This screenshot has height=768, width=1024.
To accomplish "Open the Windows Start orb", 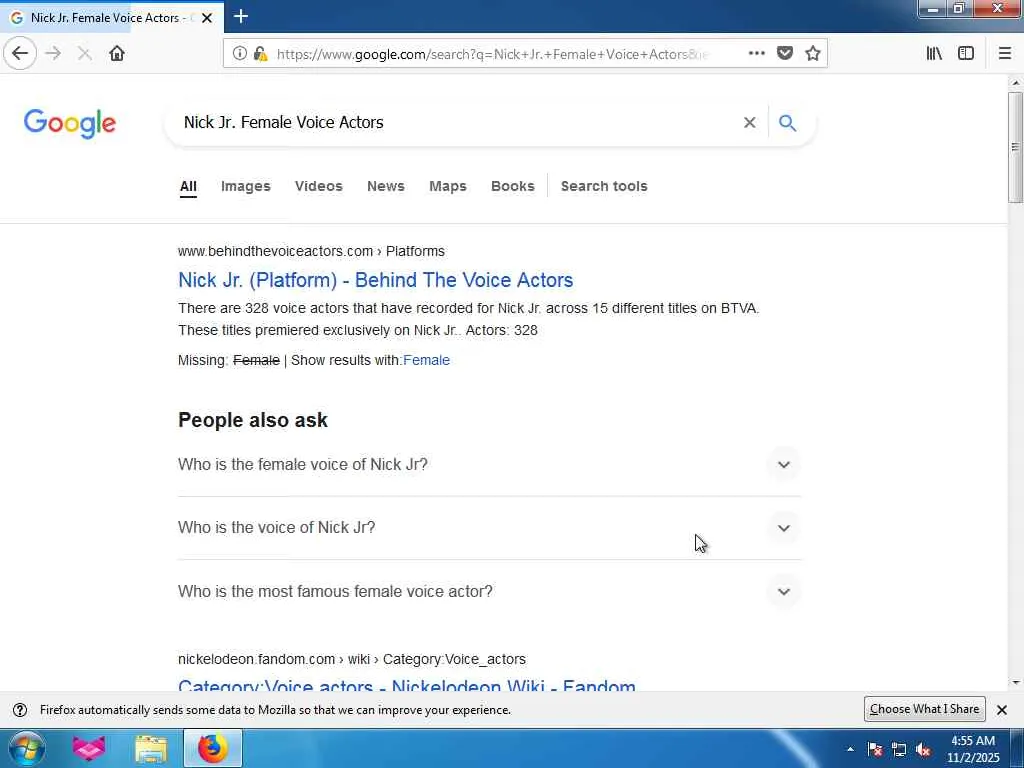I will pyautogui.click(x=26, y=748).
